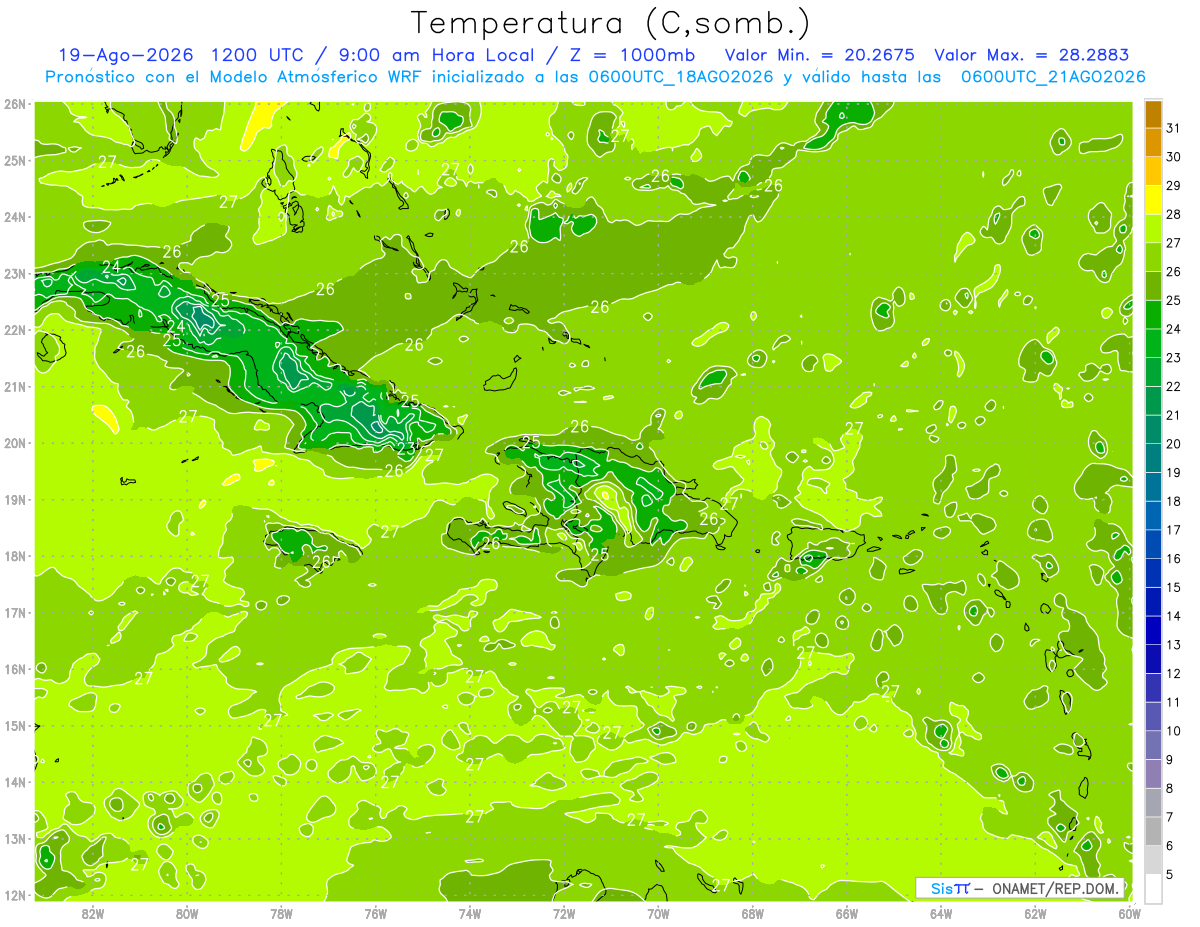The height and width of the screenshot is (927, 1200).
Task: Click longitude axis label "76W"
Action: coord(376,914)
